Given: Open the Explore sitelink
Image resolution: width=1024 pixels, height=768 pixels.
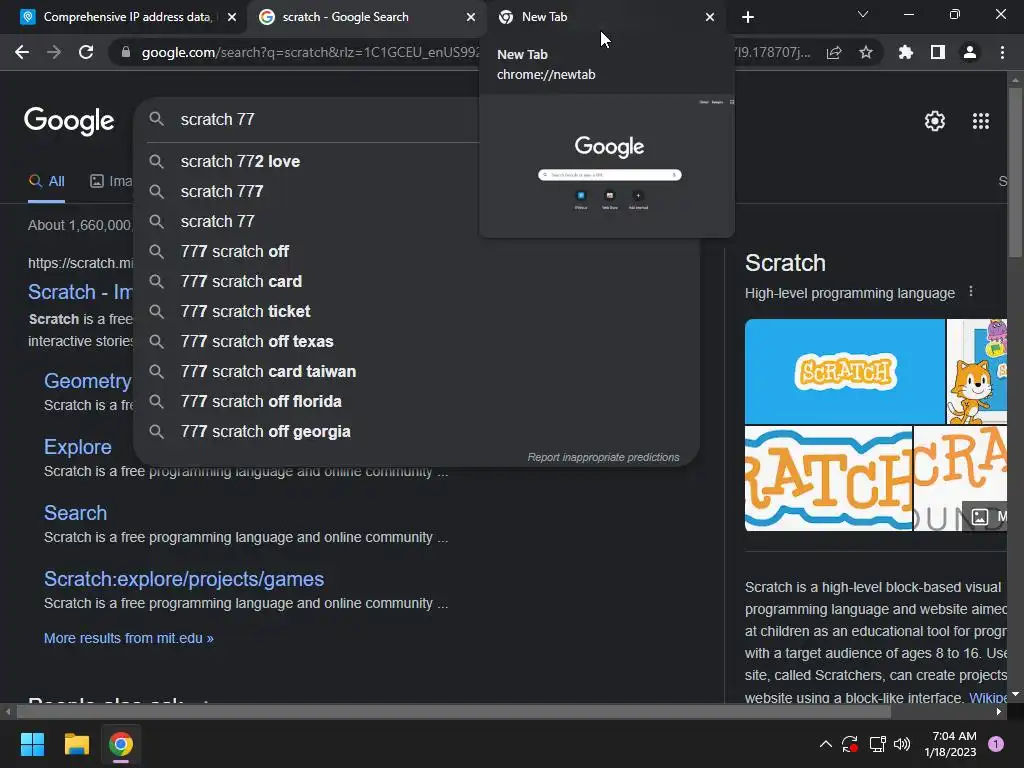Looking at the screenshot, I should [x=78, y=447].
